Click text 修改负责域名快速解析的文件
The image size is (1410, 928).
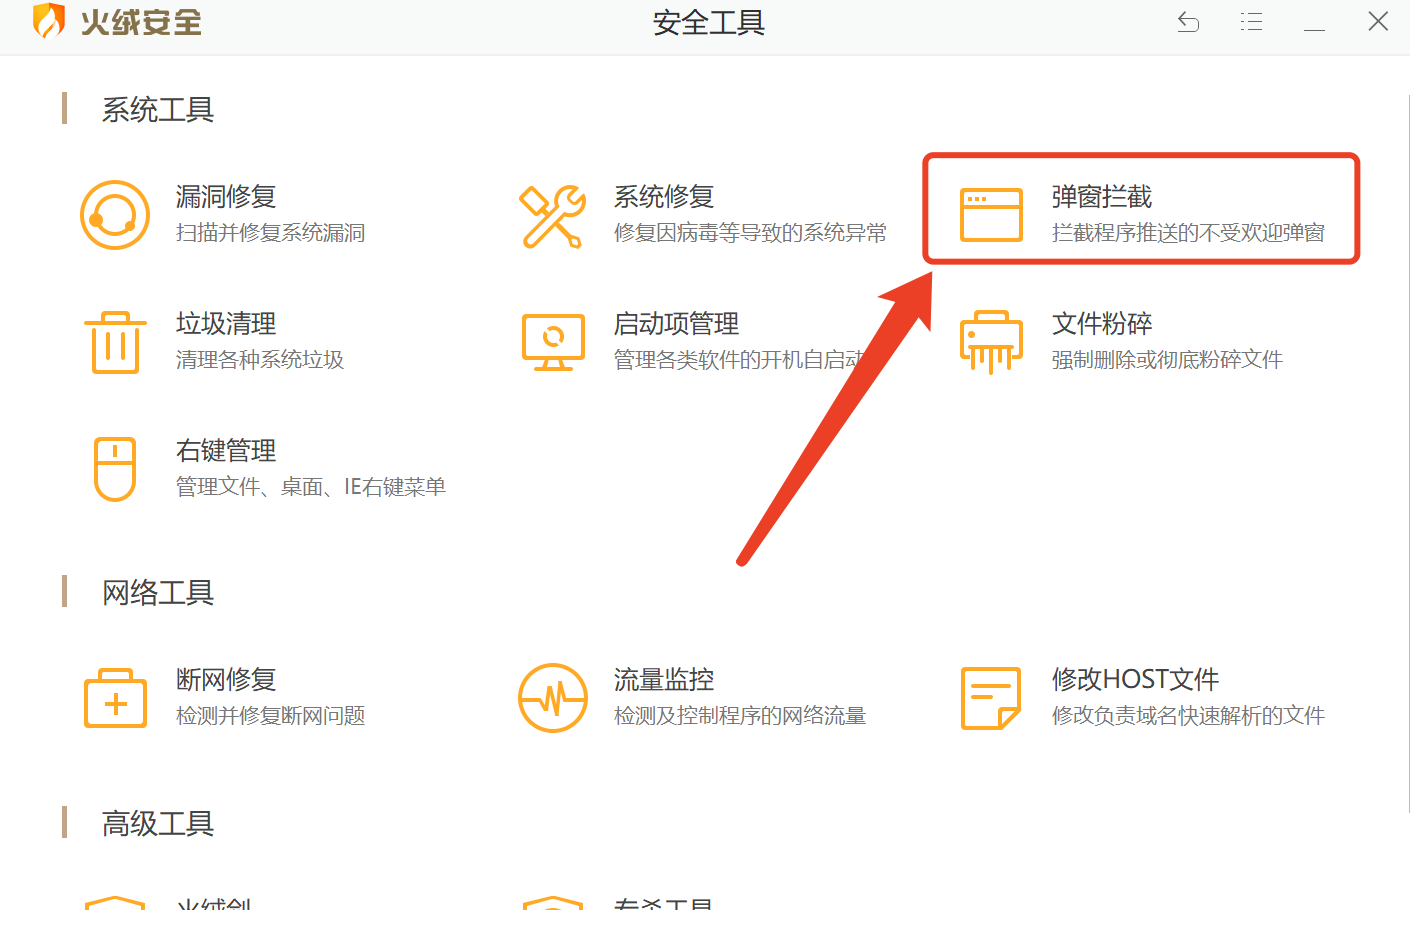point(1188,716)
